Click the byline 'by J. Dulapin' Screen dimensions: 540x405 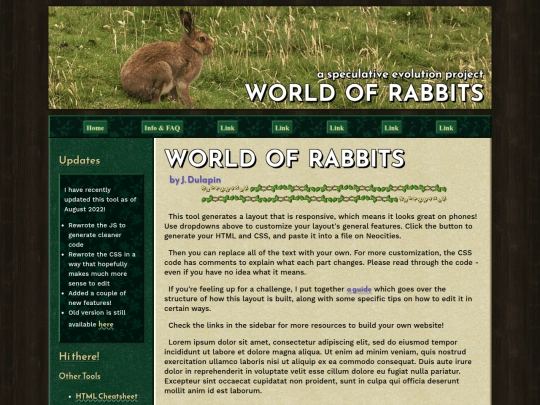pos(195,180)
